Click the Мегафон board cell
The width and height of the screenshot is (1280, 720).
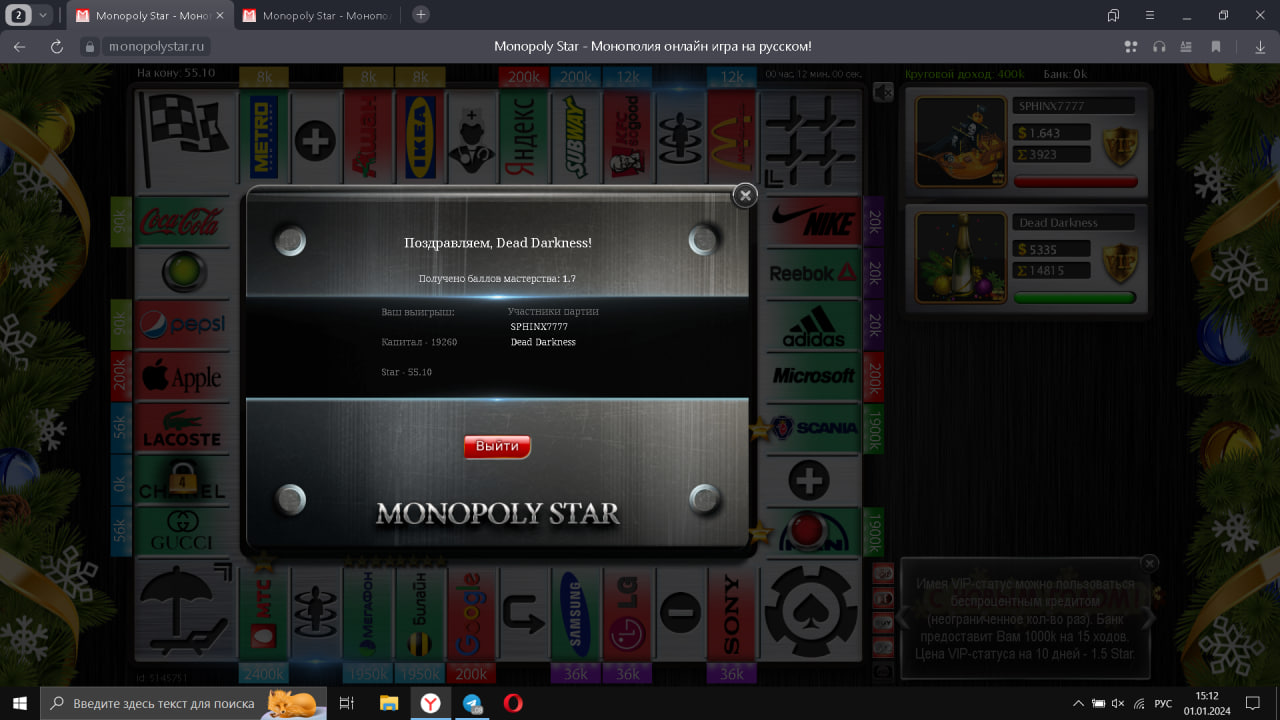pyautogui.click(x=368, y=613)
